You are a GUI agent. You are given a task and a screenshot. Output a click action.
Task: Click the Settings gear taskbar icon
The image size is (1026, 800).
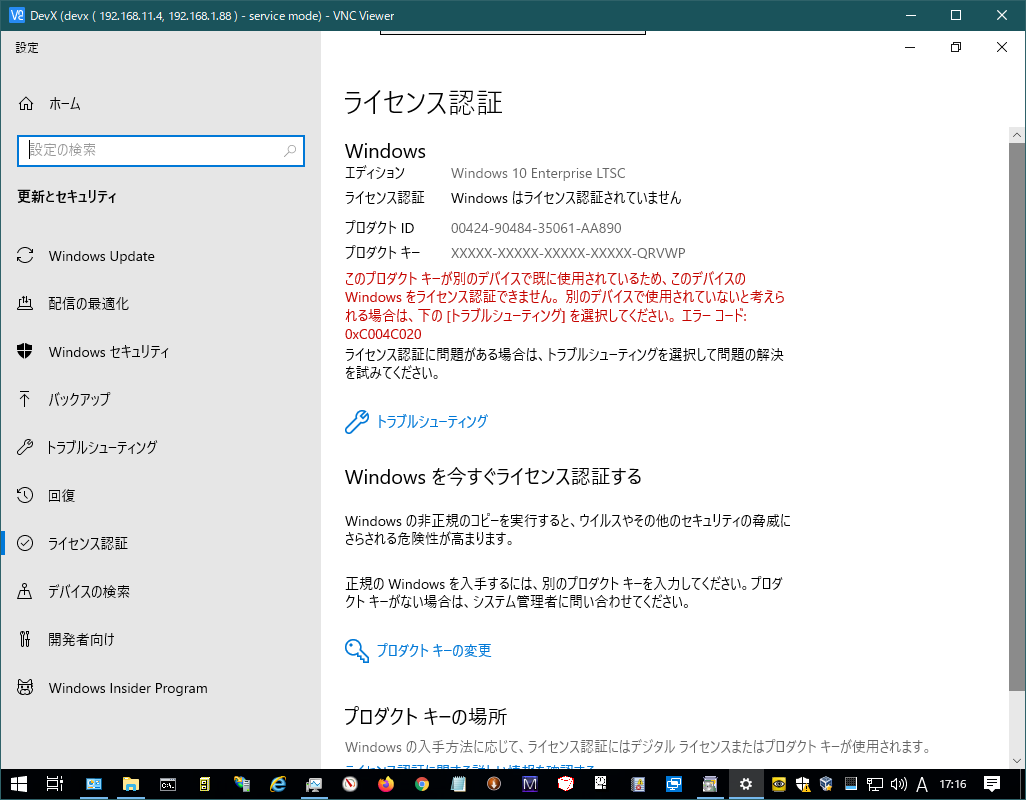point(745,784)
